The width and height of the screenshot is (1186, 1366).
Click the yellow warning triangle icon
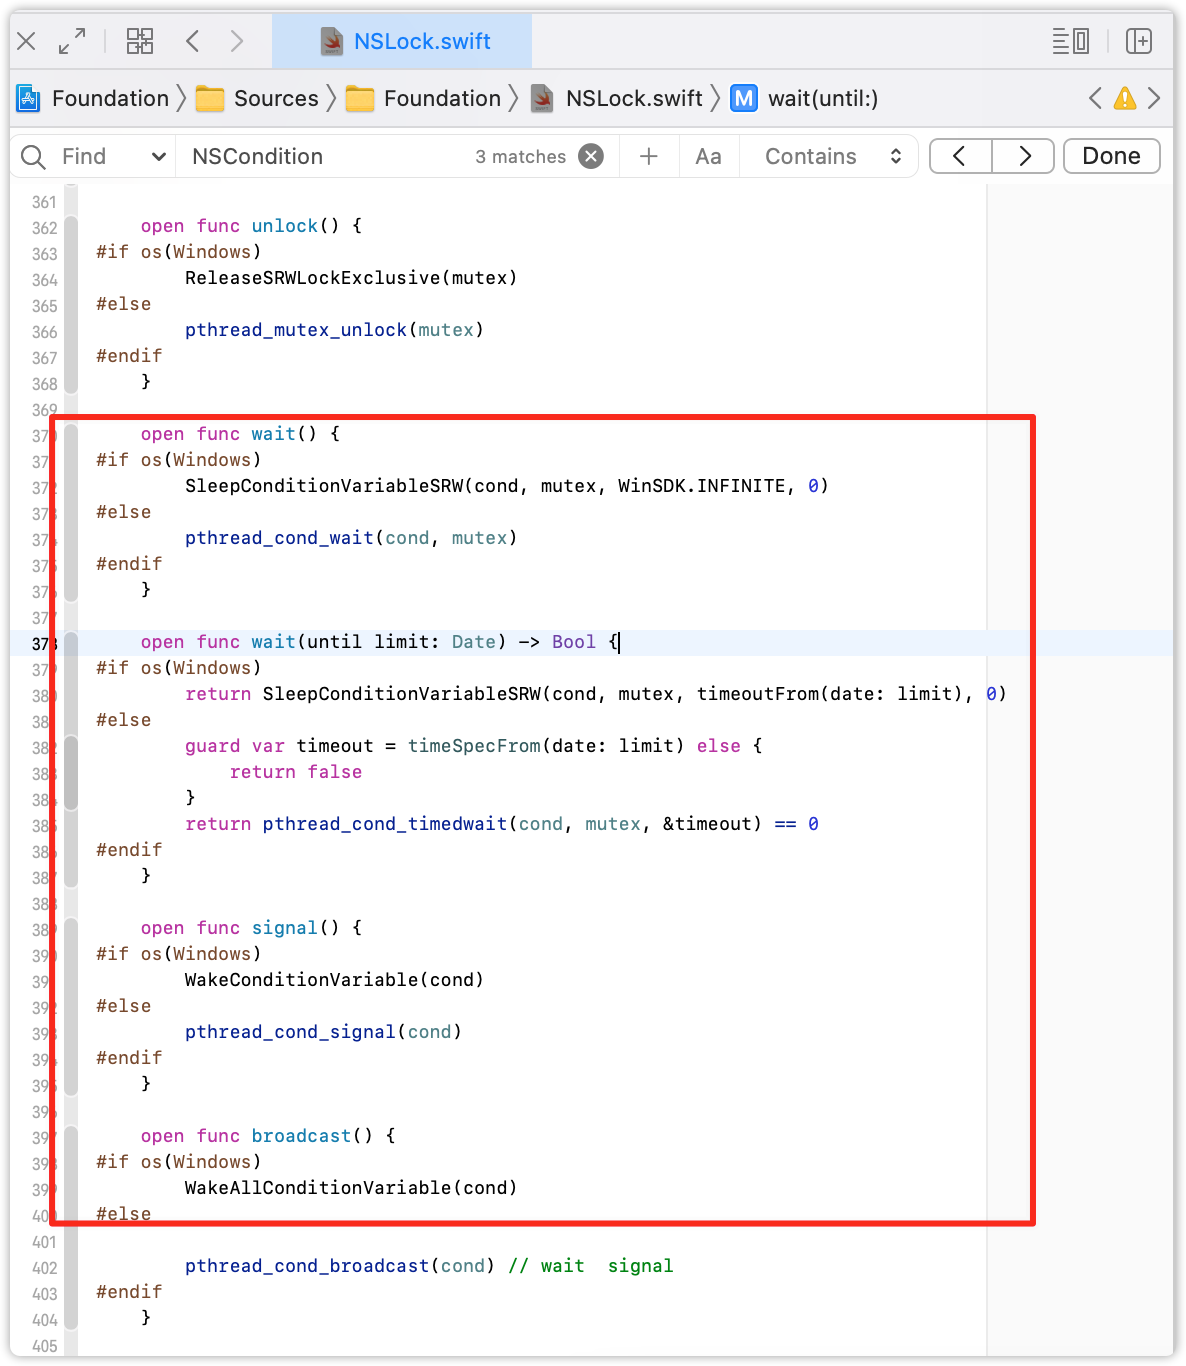[1125, 98]
